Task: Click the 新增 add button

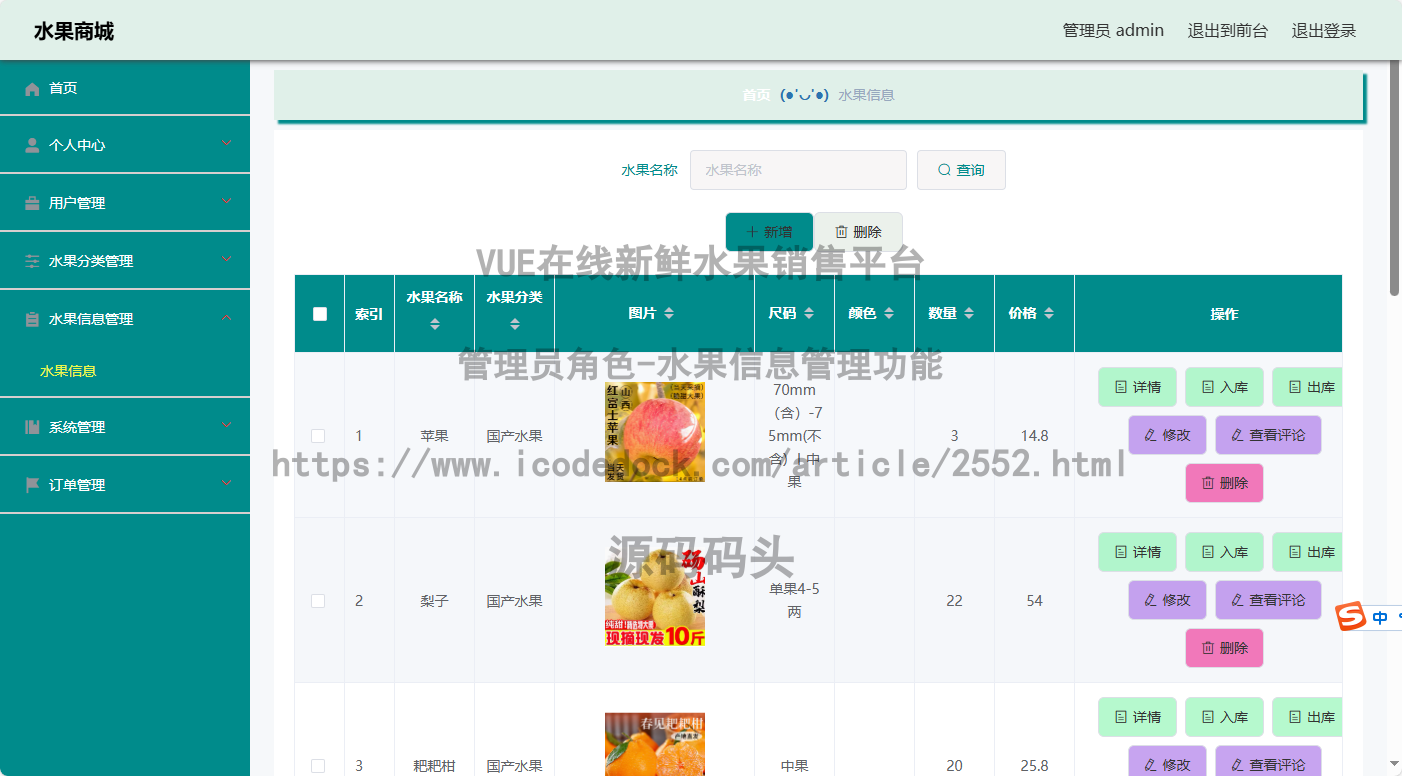Action: point(769,232)
